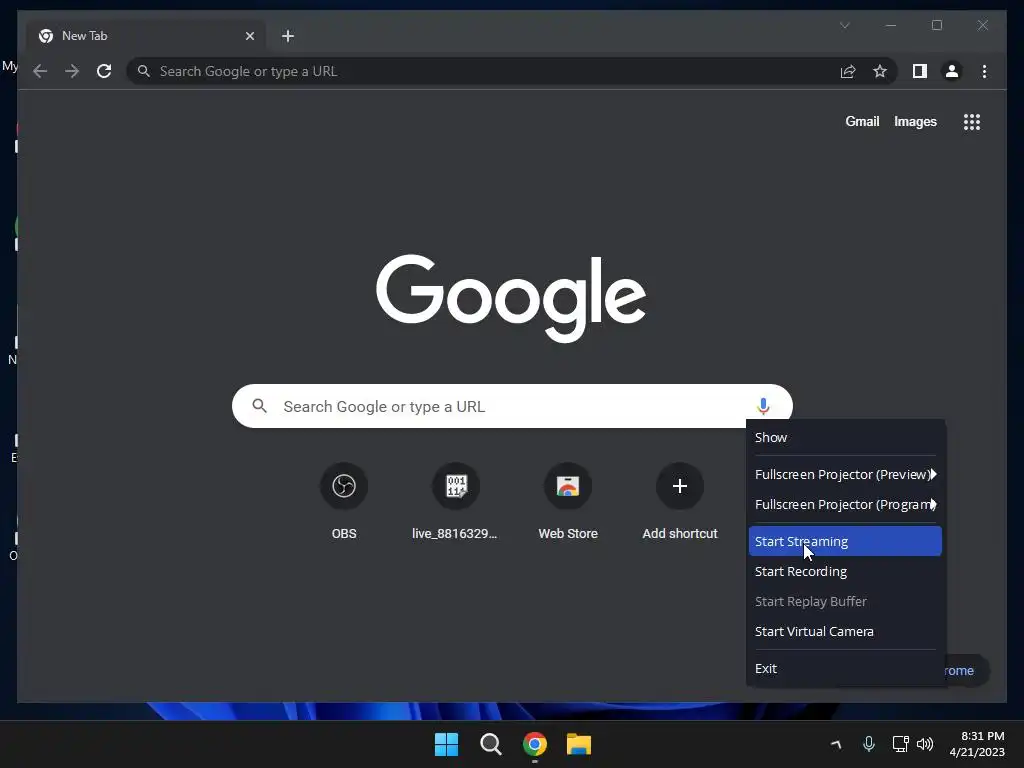Click Exit in OBS tray menu
This screenshot has height=768, width=1024.
[x=845, y=669]
